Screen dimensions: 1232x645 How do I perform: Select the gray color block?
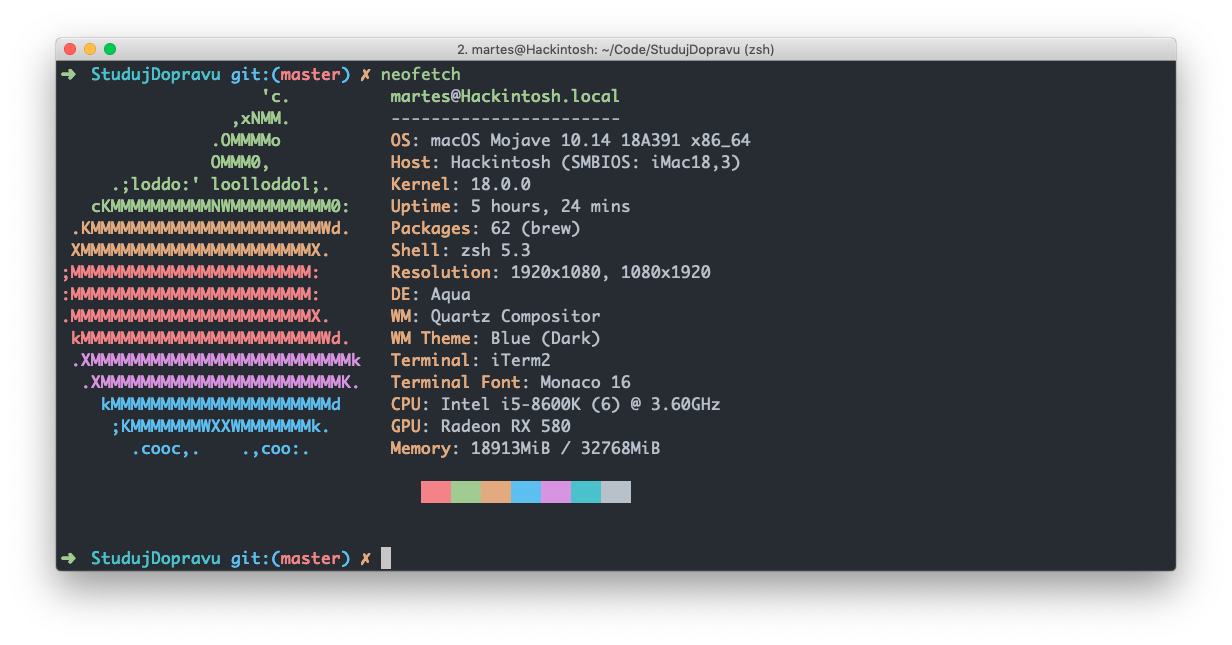click(x=616, y=492)
